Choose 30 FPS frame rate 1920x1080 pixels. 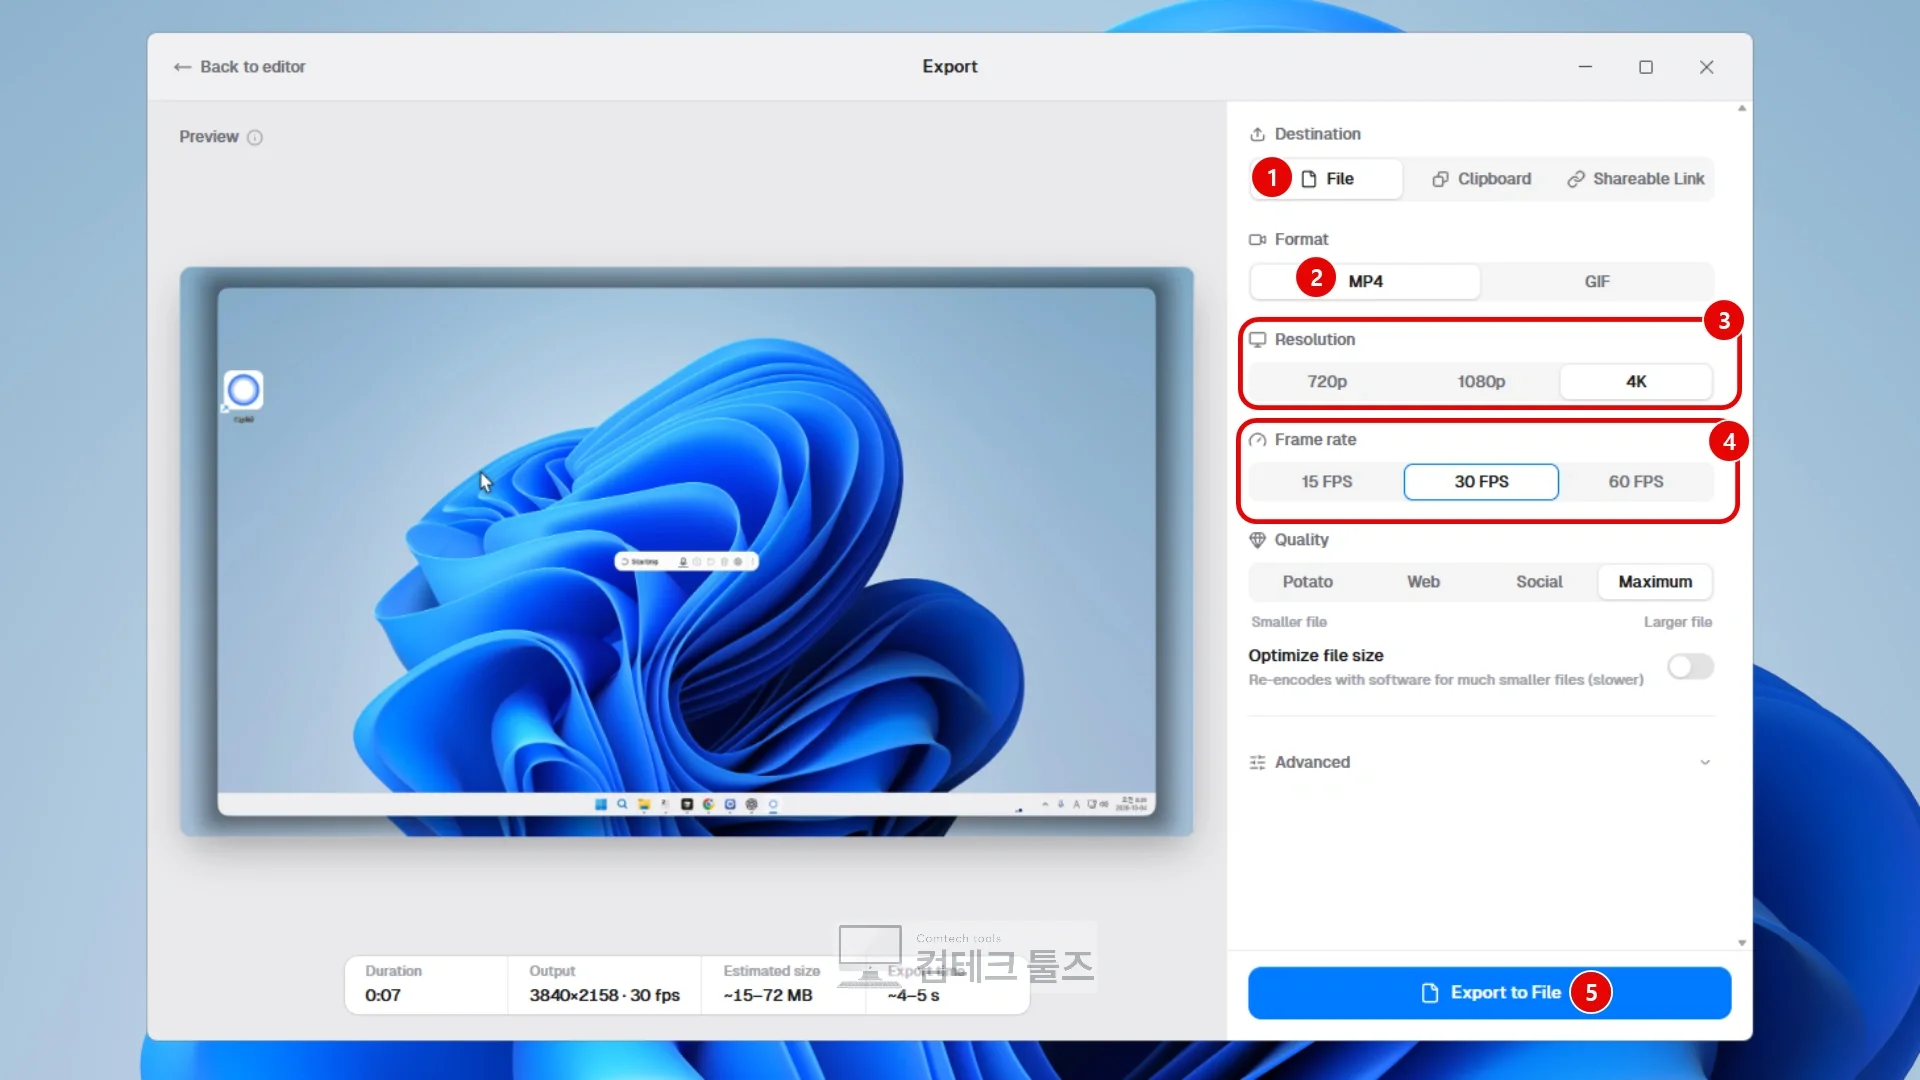[1481, 482]
